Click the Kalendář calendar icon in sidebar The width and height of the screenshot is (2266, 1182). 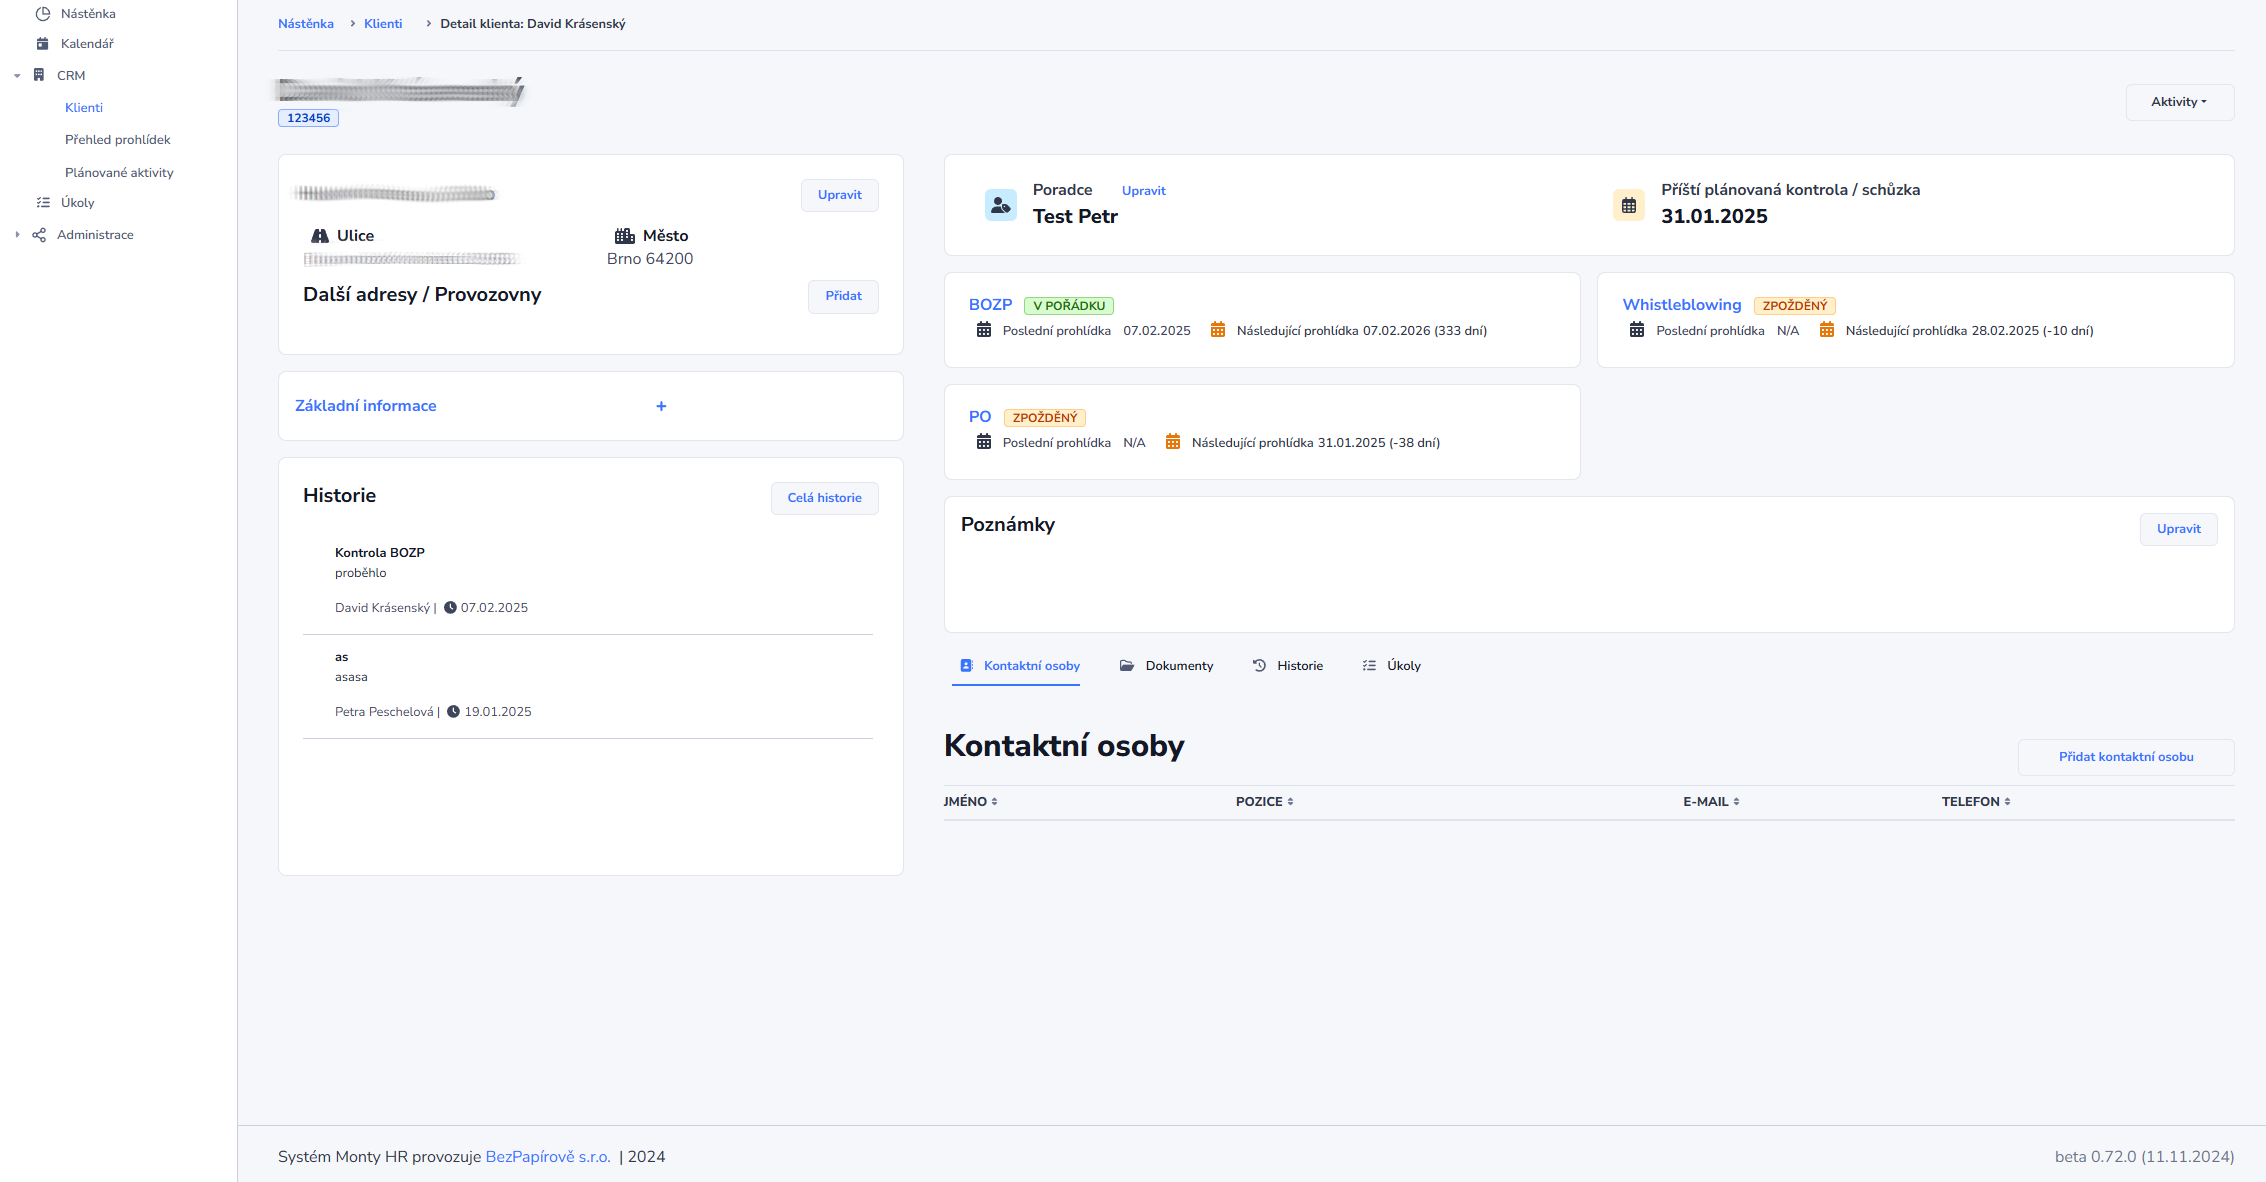(43, 44)
